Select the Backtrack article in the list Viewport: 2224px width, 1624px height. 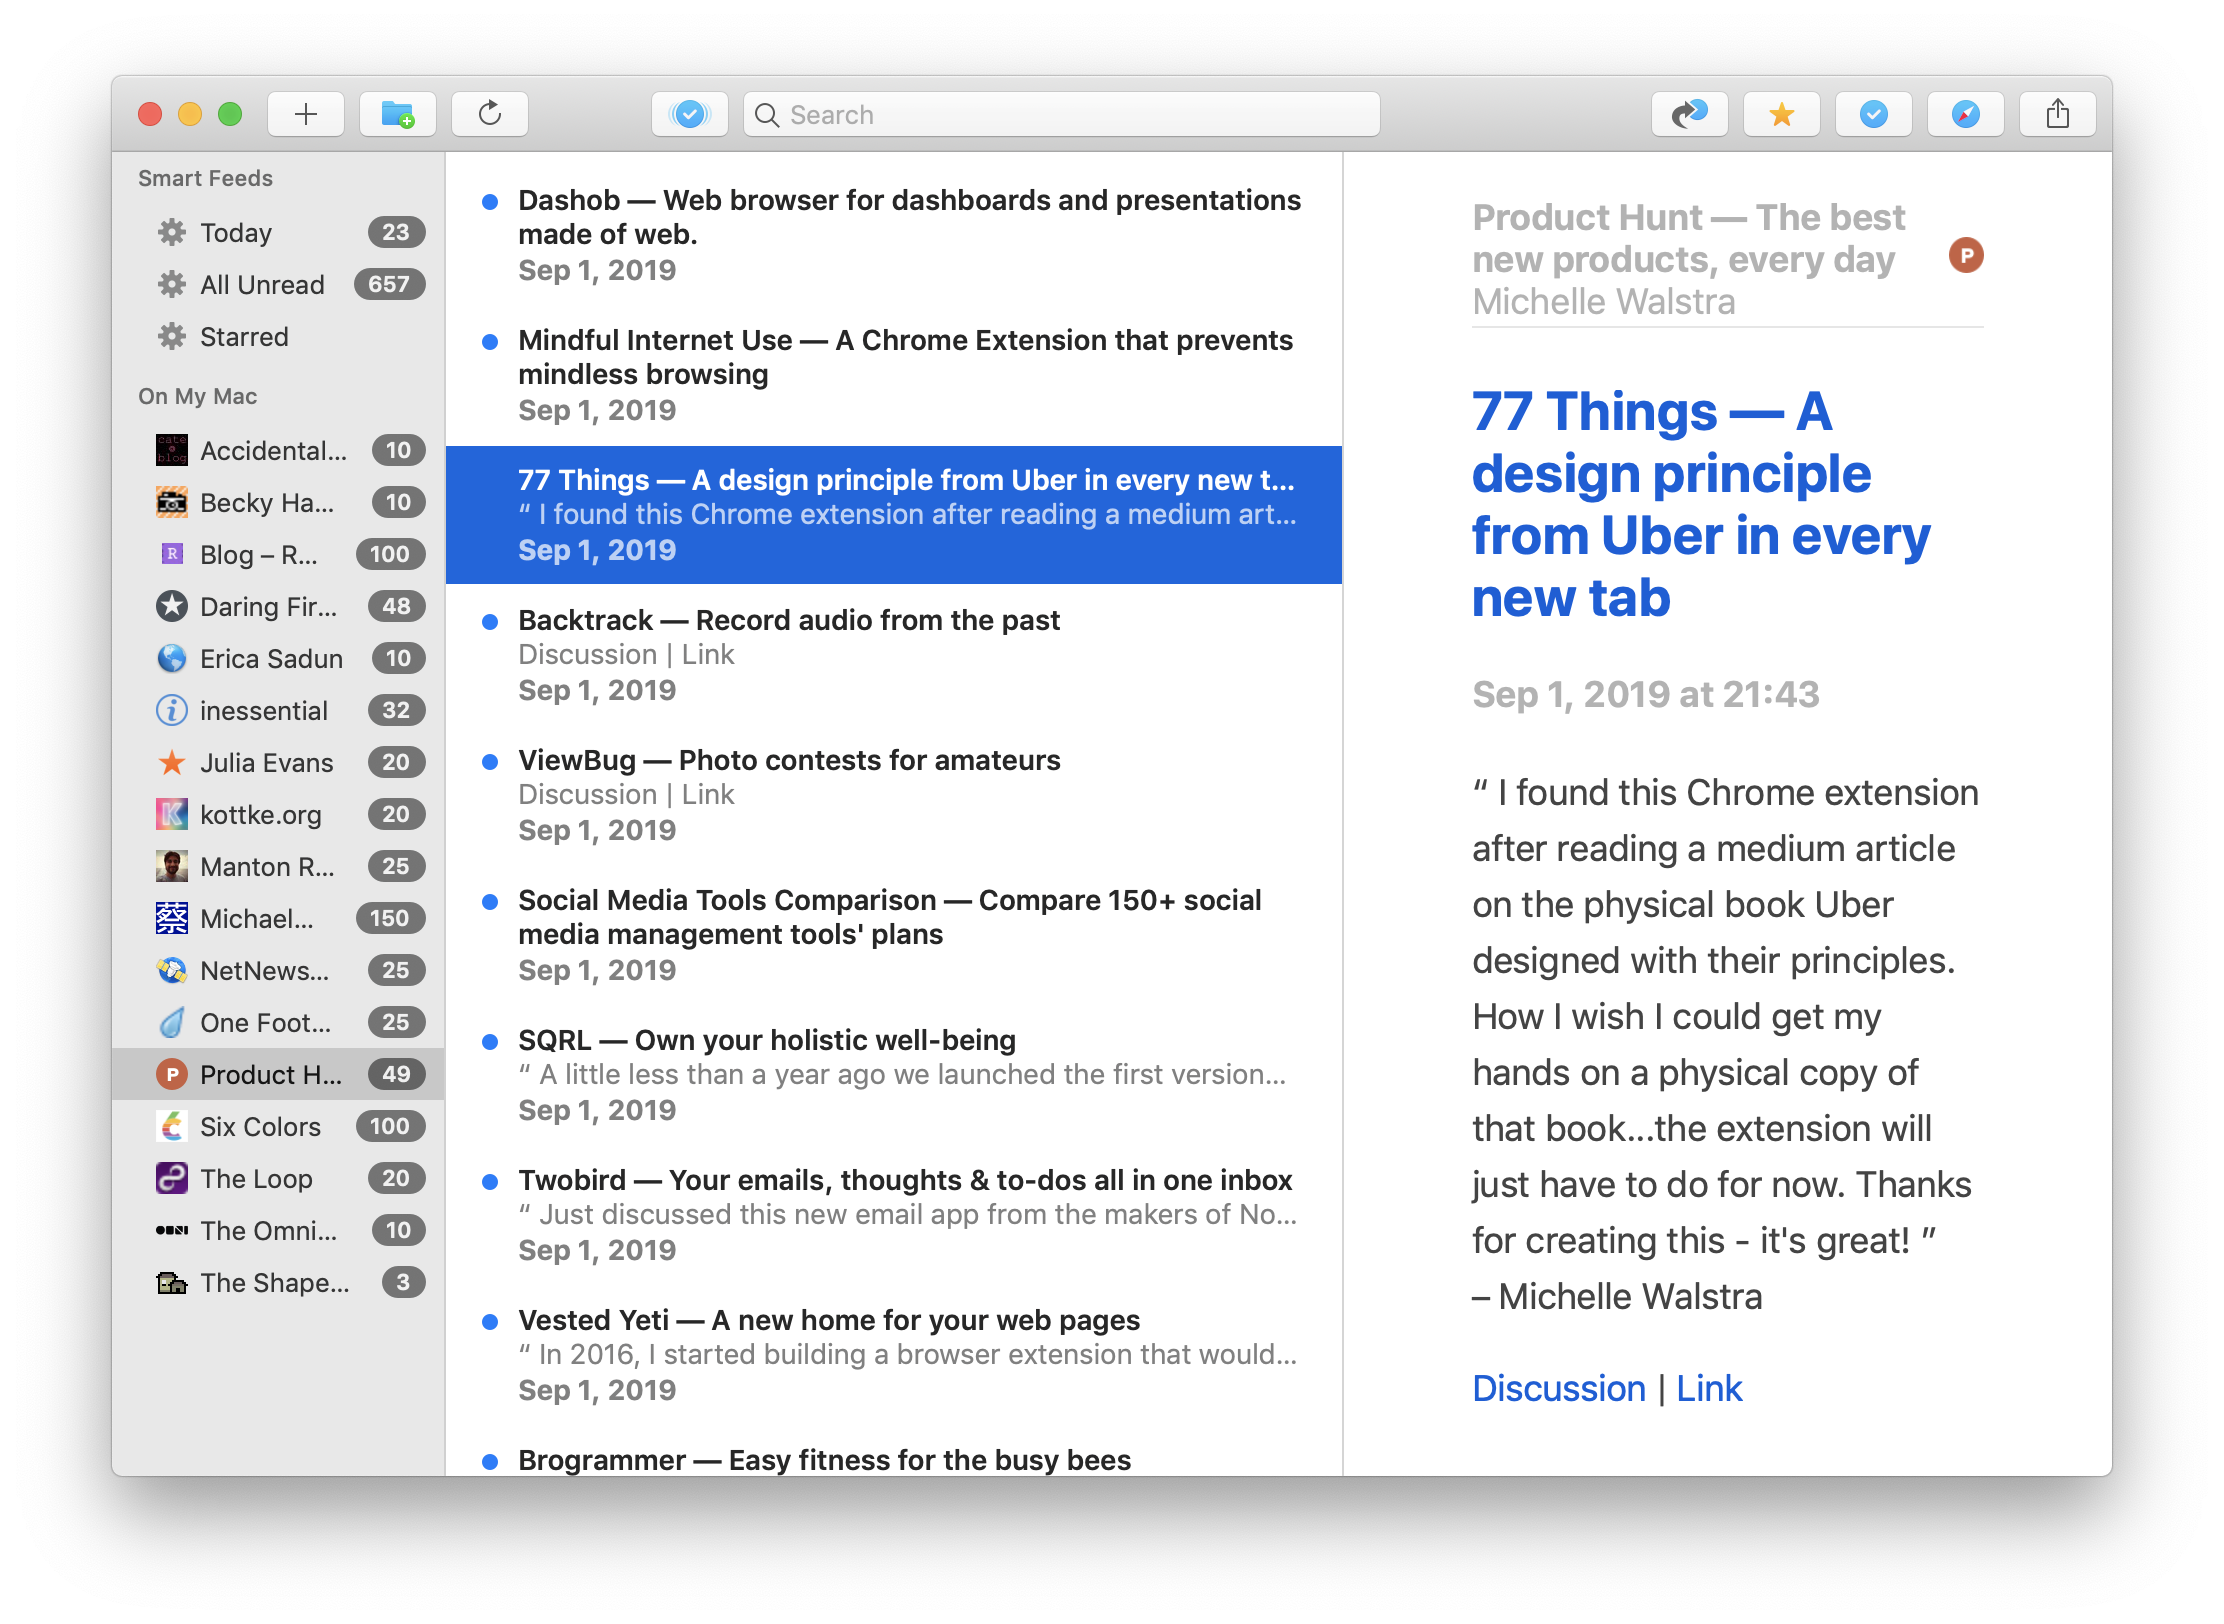tap(789, 620)
